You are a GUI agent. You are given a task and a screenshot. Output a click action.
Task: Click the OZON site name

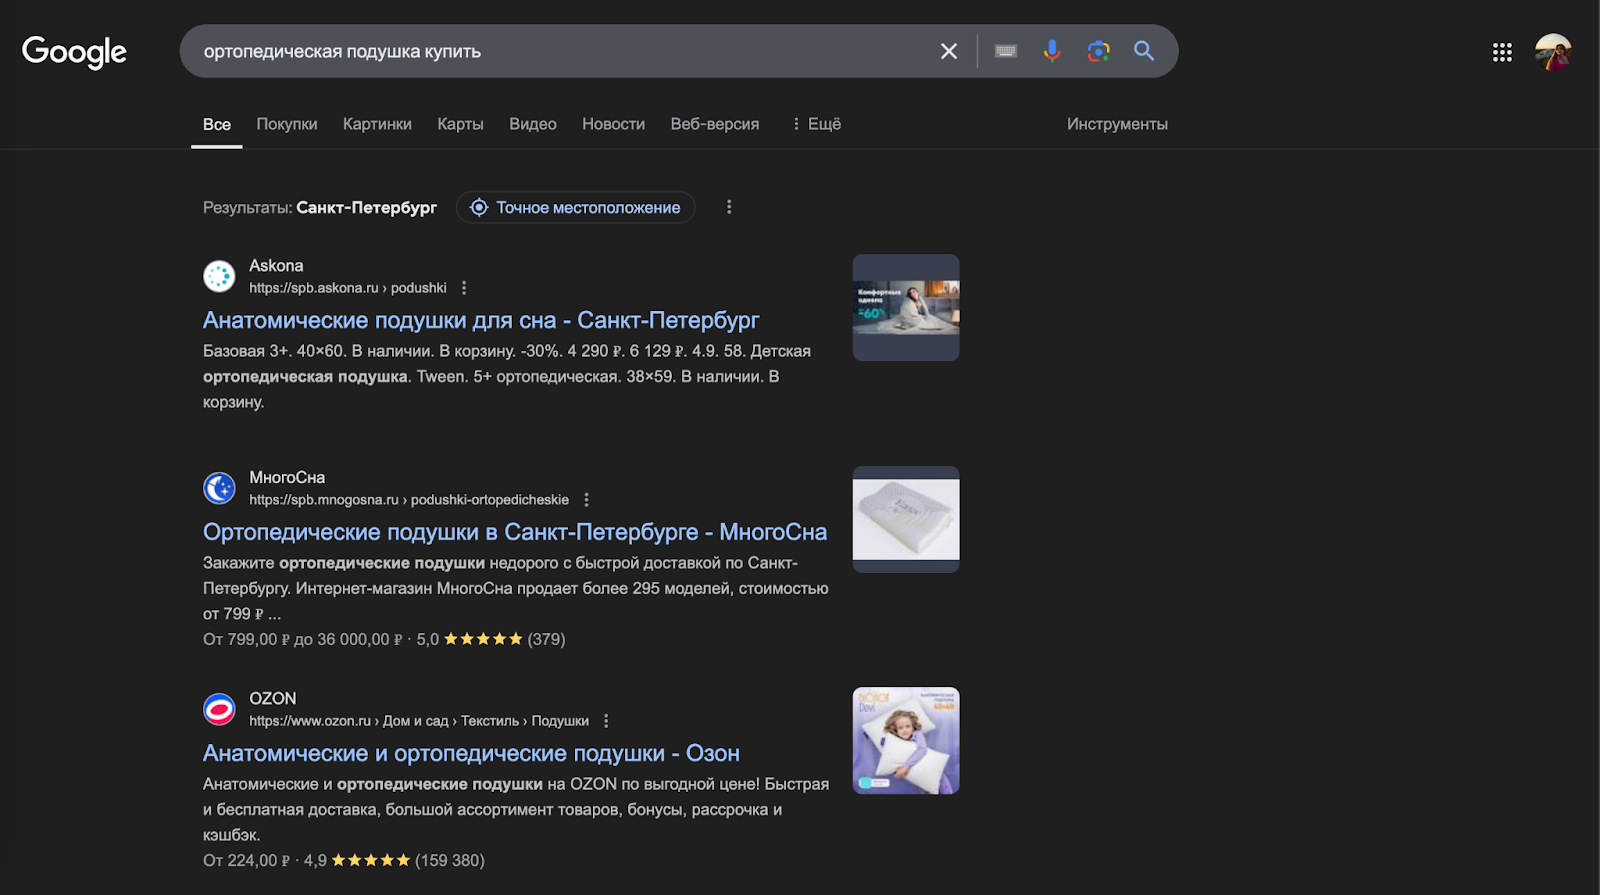pos(273,699)
